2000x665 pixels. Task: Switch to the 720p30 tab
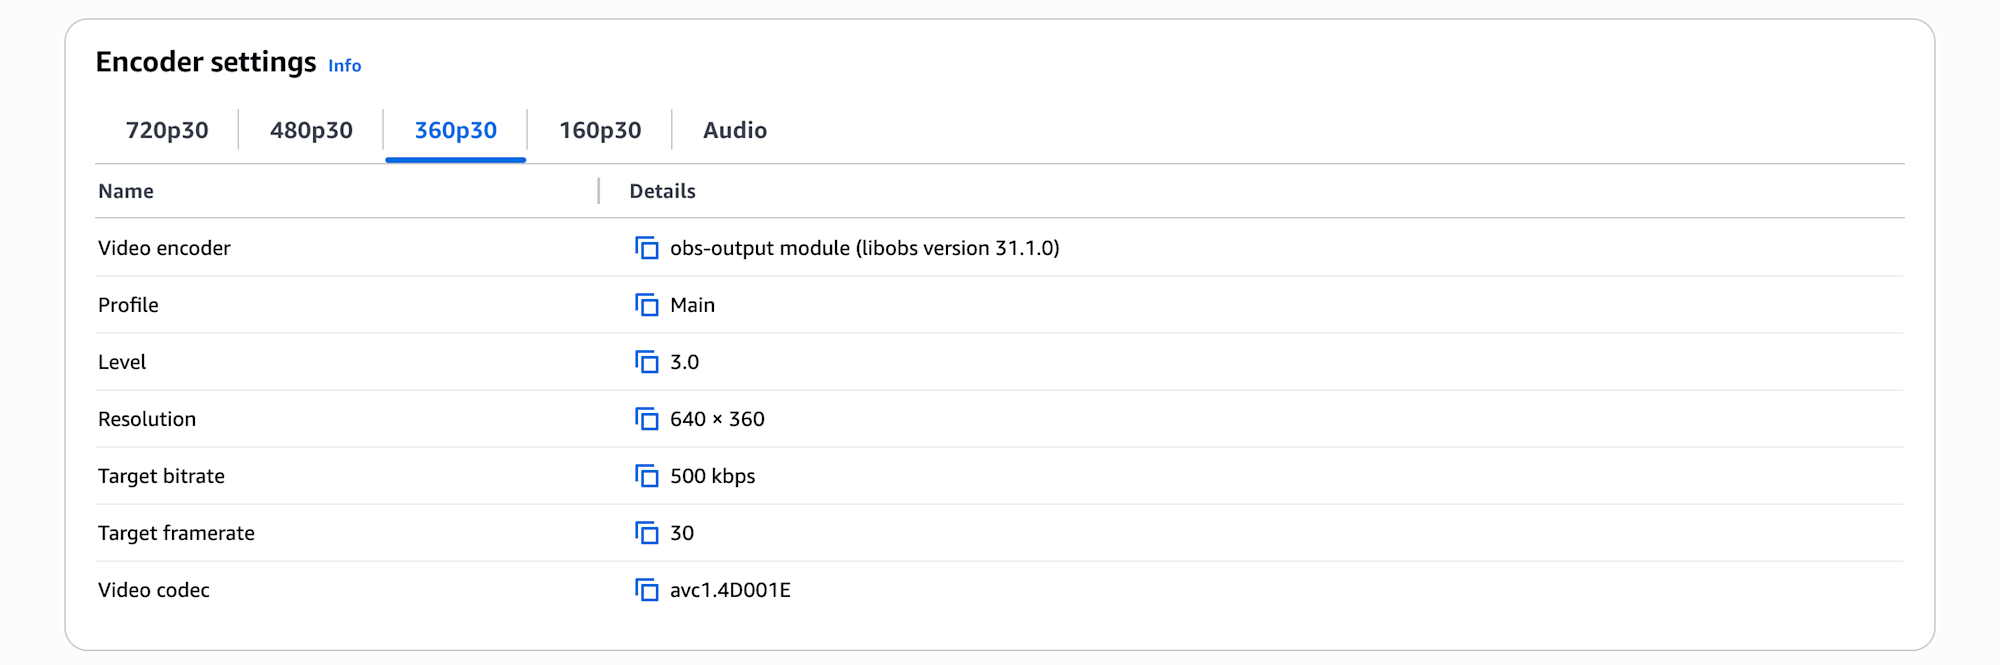coord(167,130)
